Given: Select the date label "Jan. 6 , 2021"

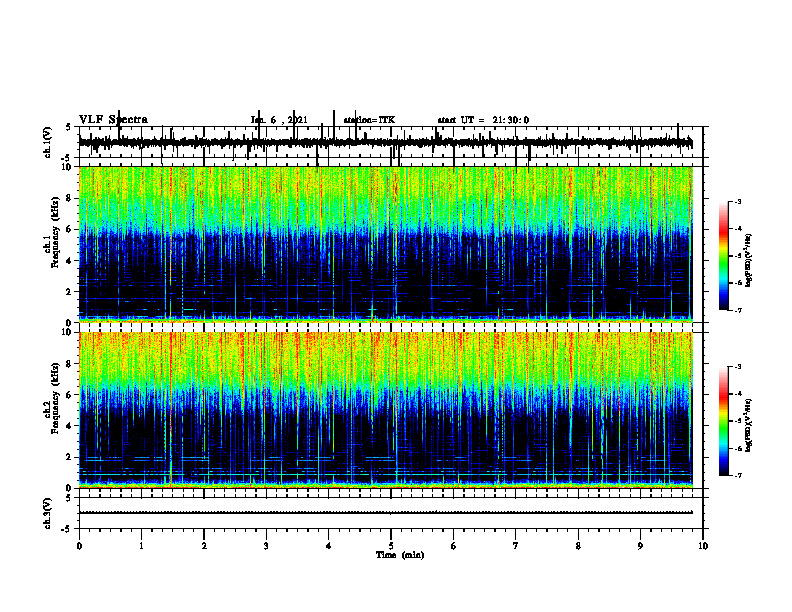Looking at the screenshot, I should click(279, 120).
